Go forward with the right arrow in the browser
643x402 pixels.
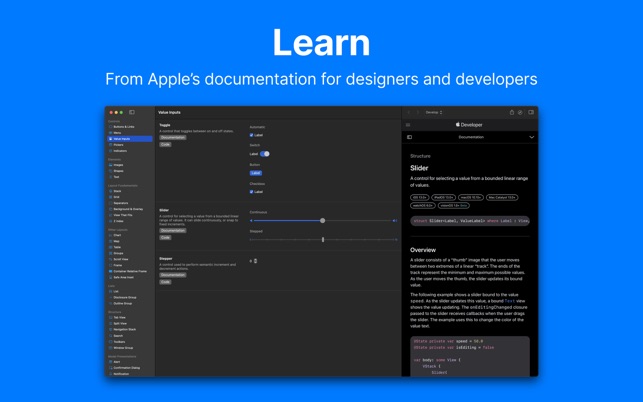417,112
